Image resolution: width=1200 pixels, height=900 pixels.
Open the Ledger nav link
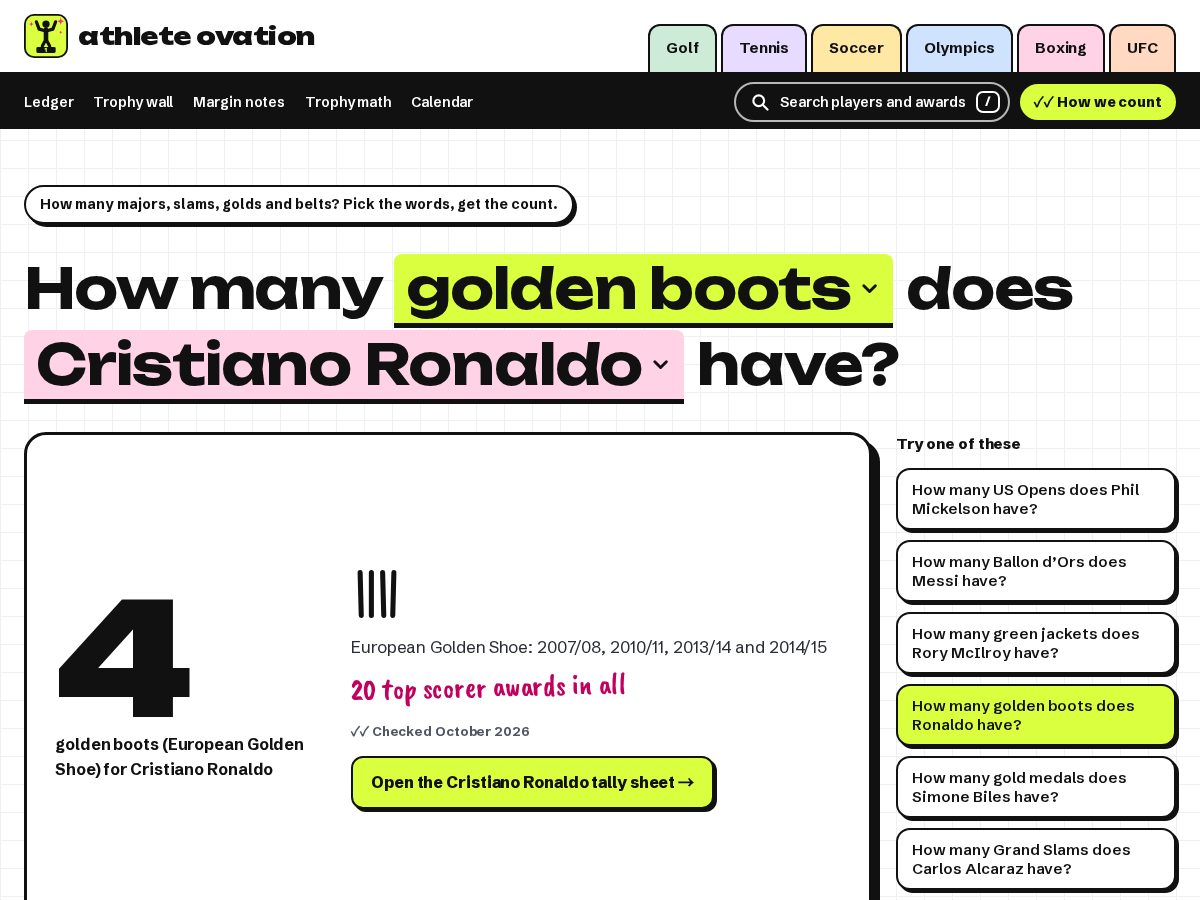click(x=49, y=102)
